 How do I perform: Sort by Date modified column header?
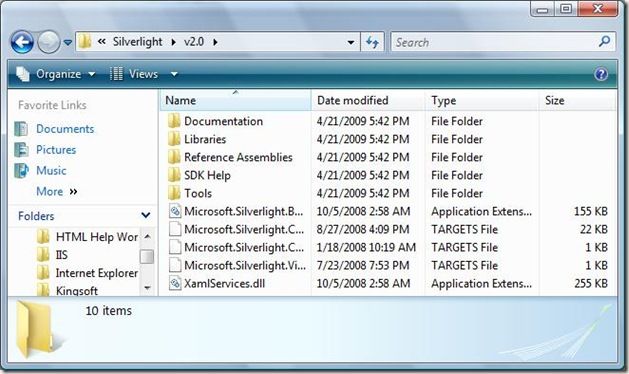click(x=368, y=100)
